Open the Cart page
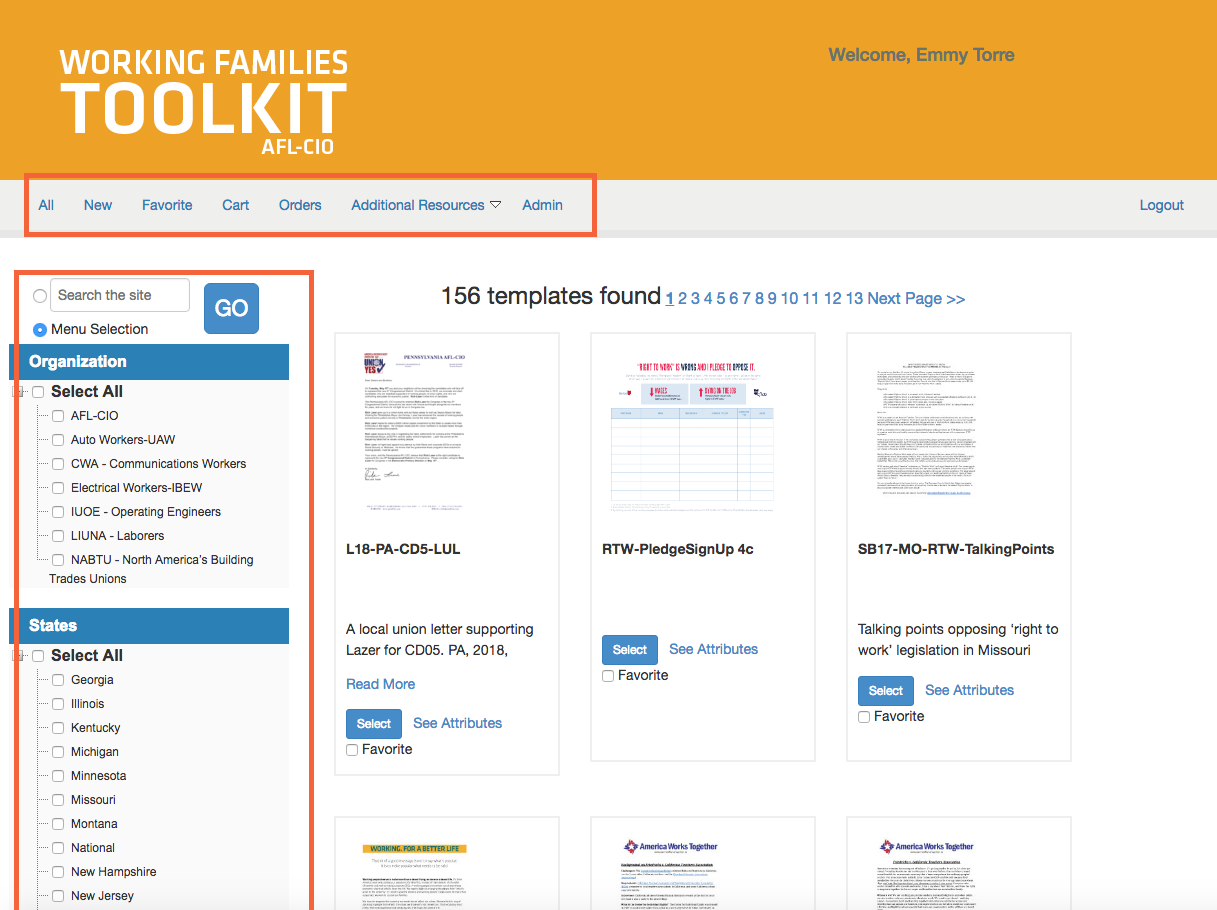The width and height of the screenshot is (1217, 910). click(x=236, y=205)
